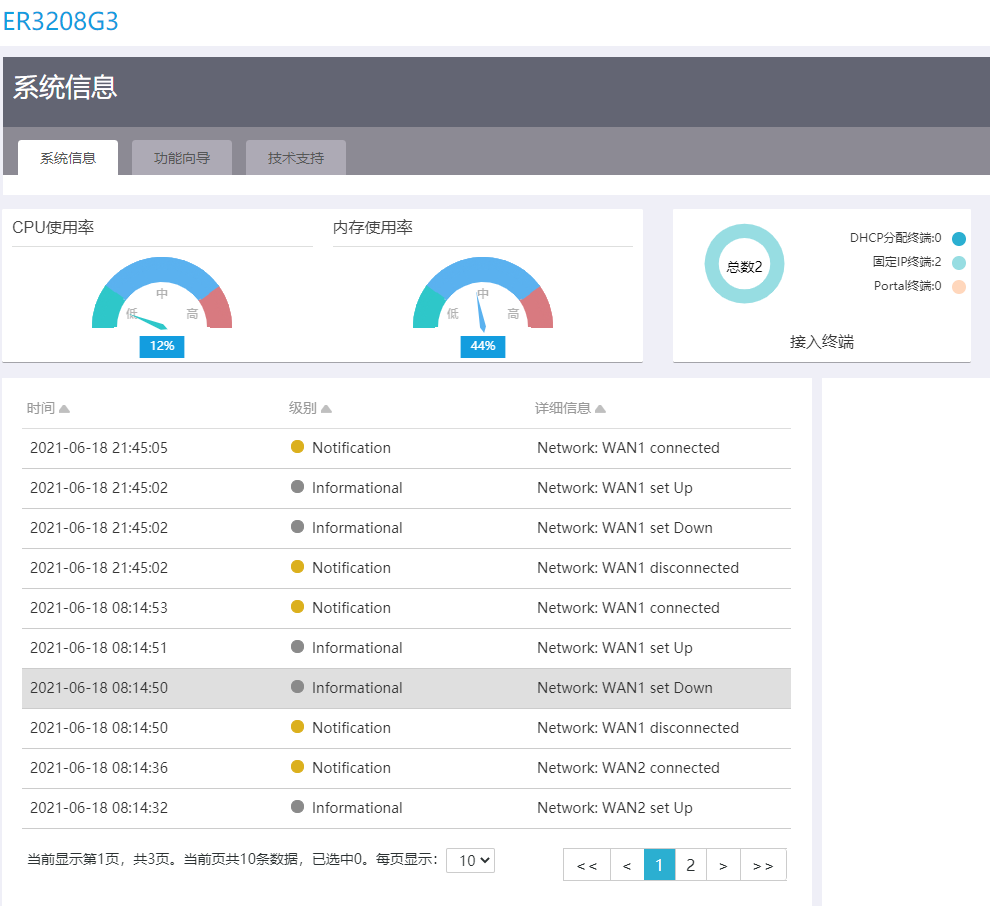This screenshot has width=990, height=906.
Task: Click the 详细信息 column sort triangle
Action: 600,409
